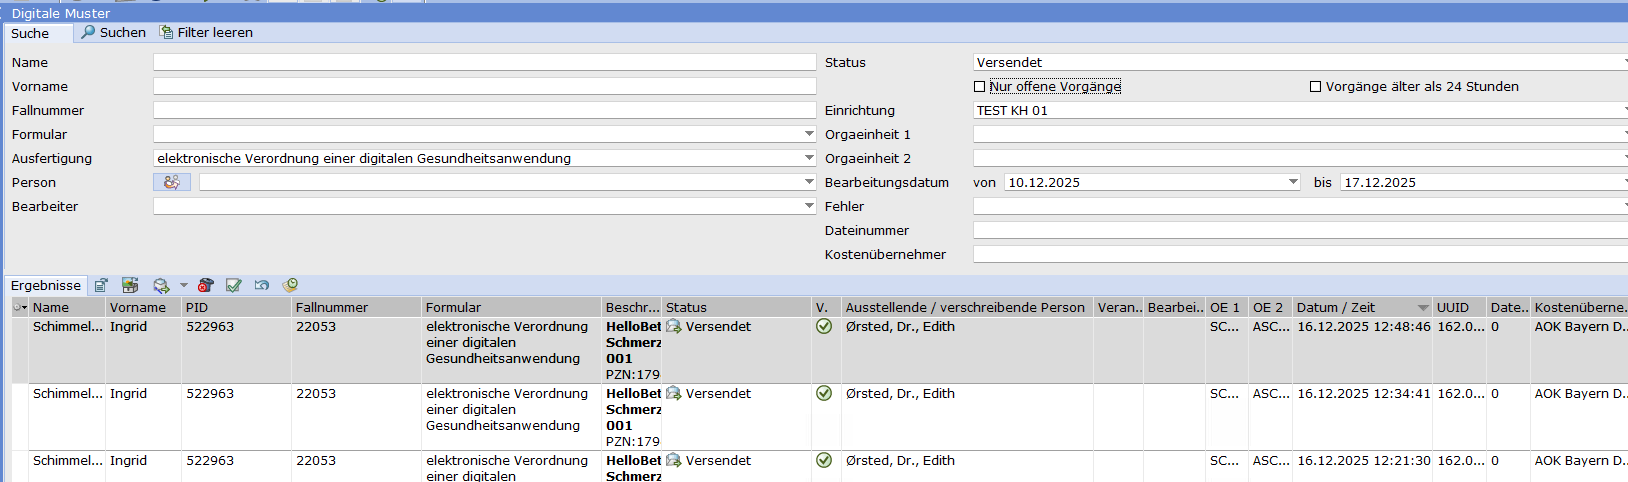The image size is (1628, 482).
Task: Sort by the Formular column header
Action: [511, 308]
